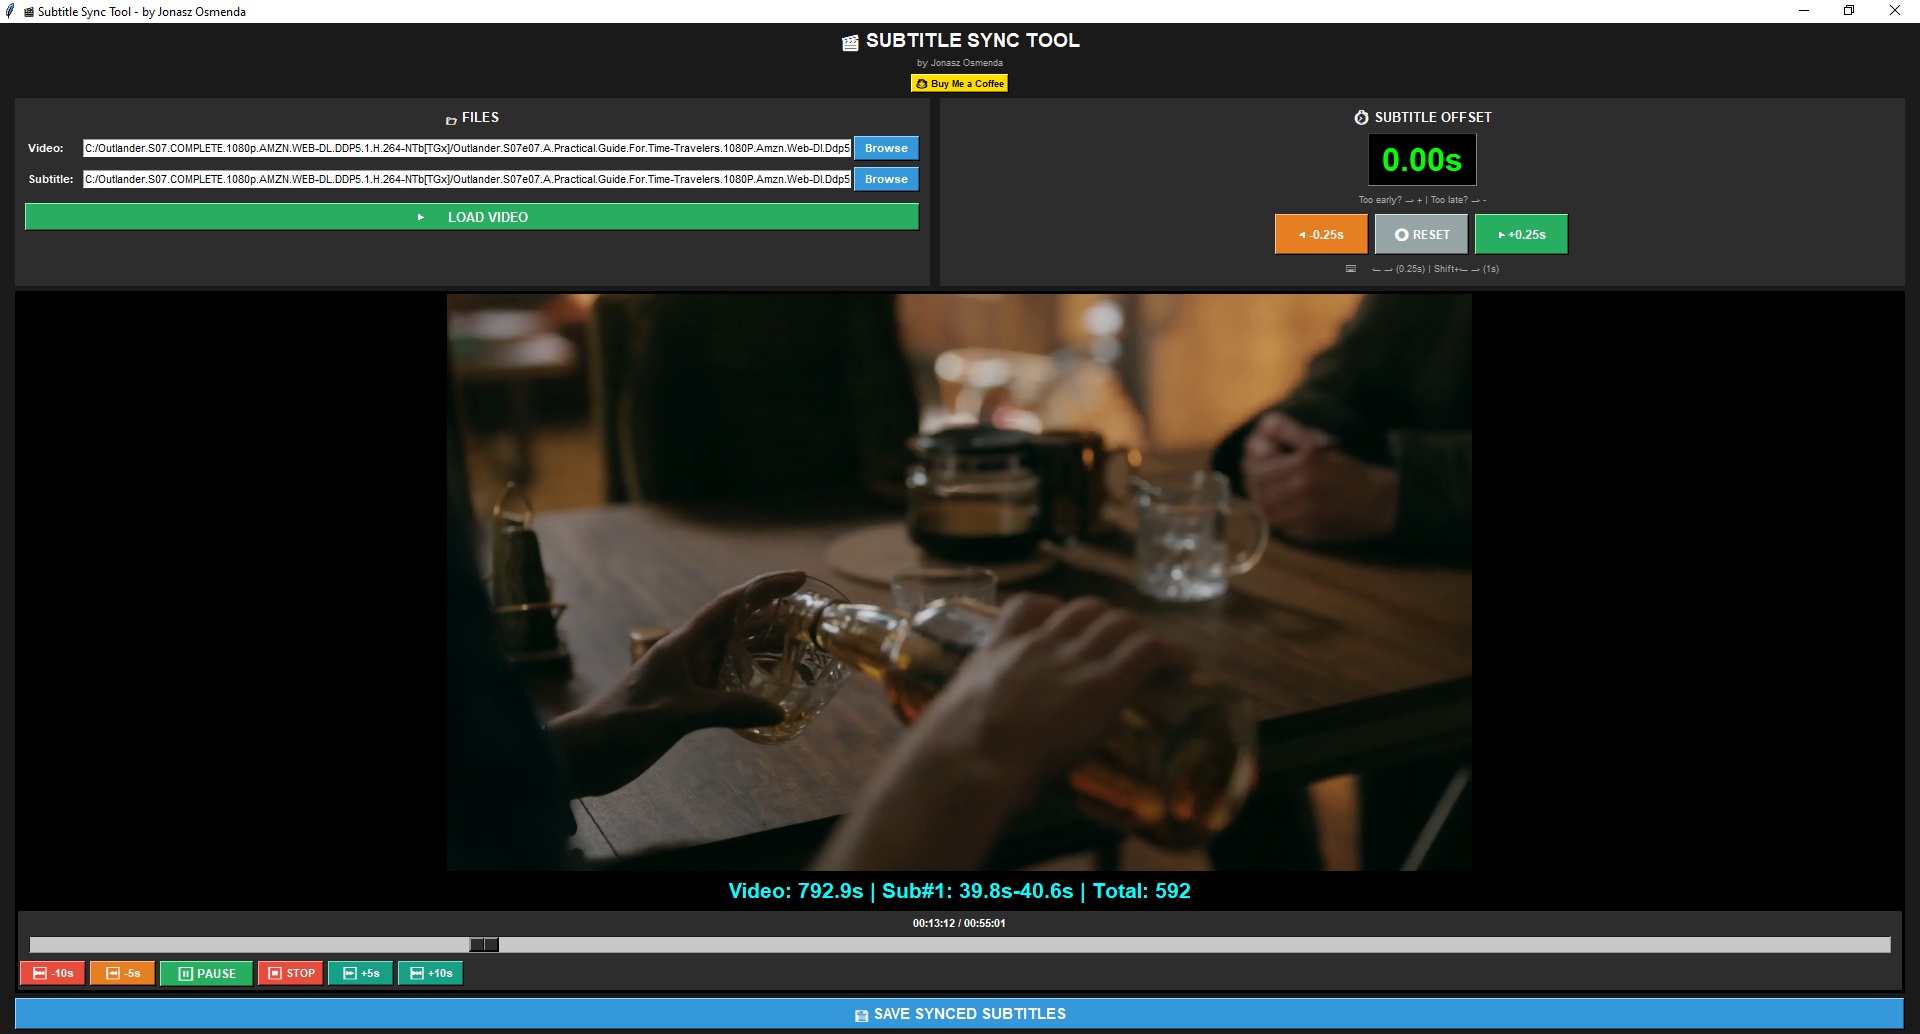Viewport: 1920px width, 1034px height.
Task: Shift subtitles earlier with -0.25s button
Action: tap(1321, 235)
